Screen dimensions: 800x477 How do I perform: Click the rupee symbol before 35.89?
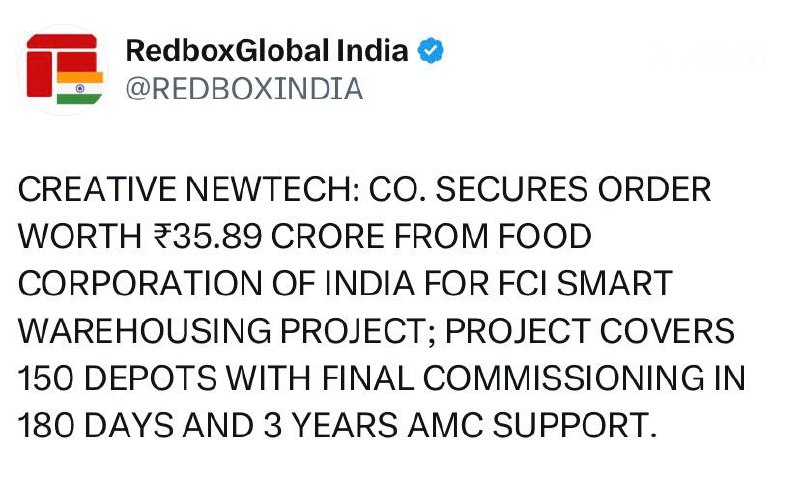pos(163,237)
